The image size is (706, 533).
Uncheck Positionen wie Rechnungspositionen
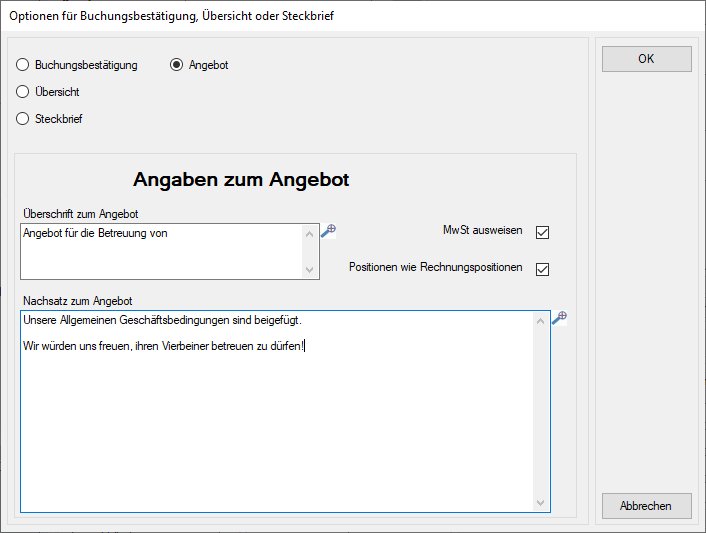[543, 269]
